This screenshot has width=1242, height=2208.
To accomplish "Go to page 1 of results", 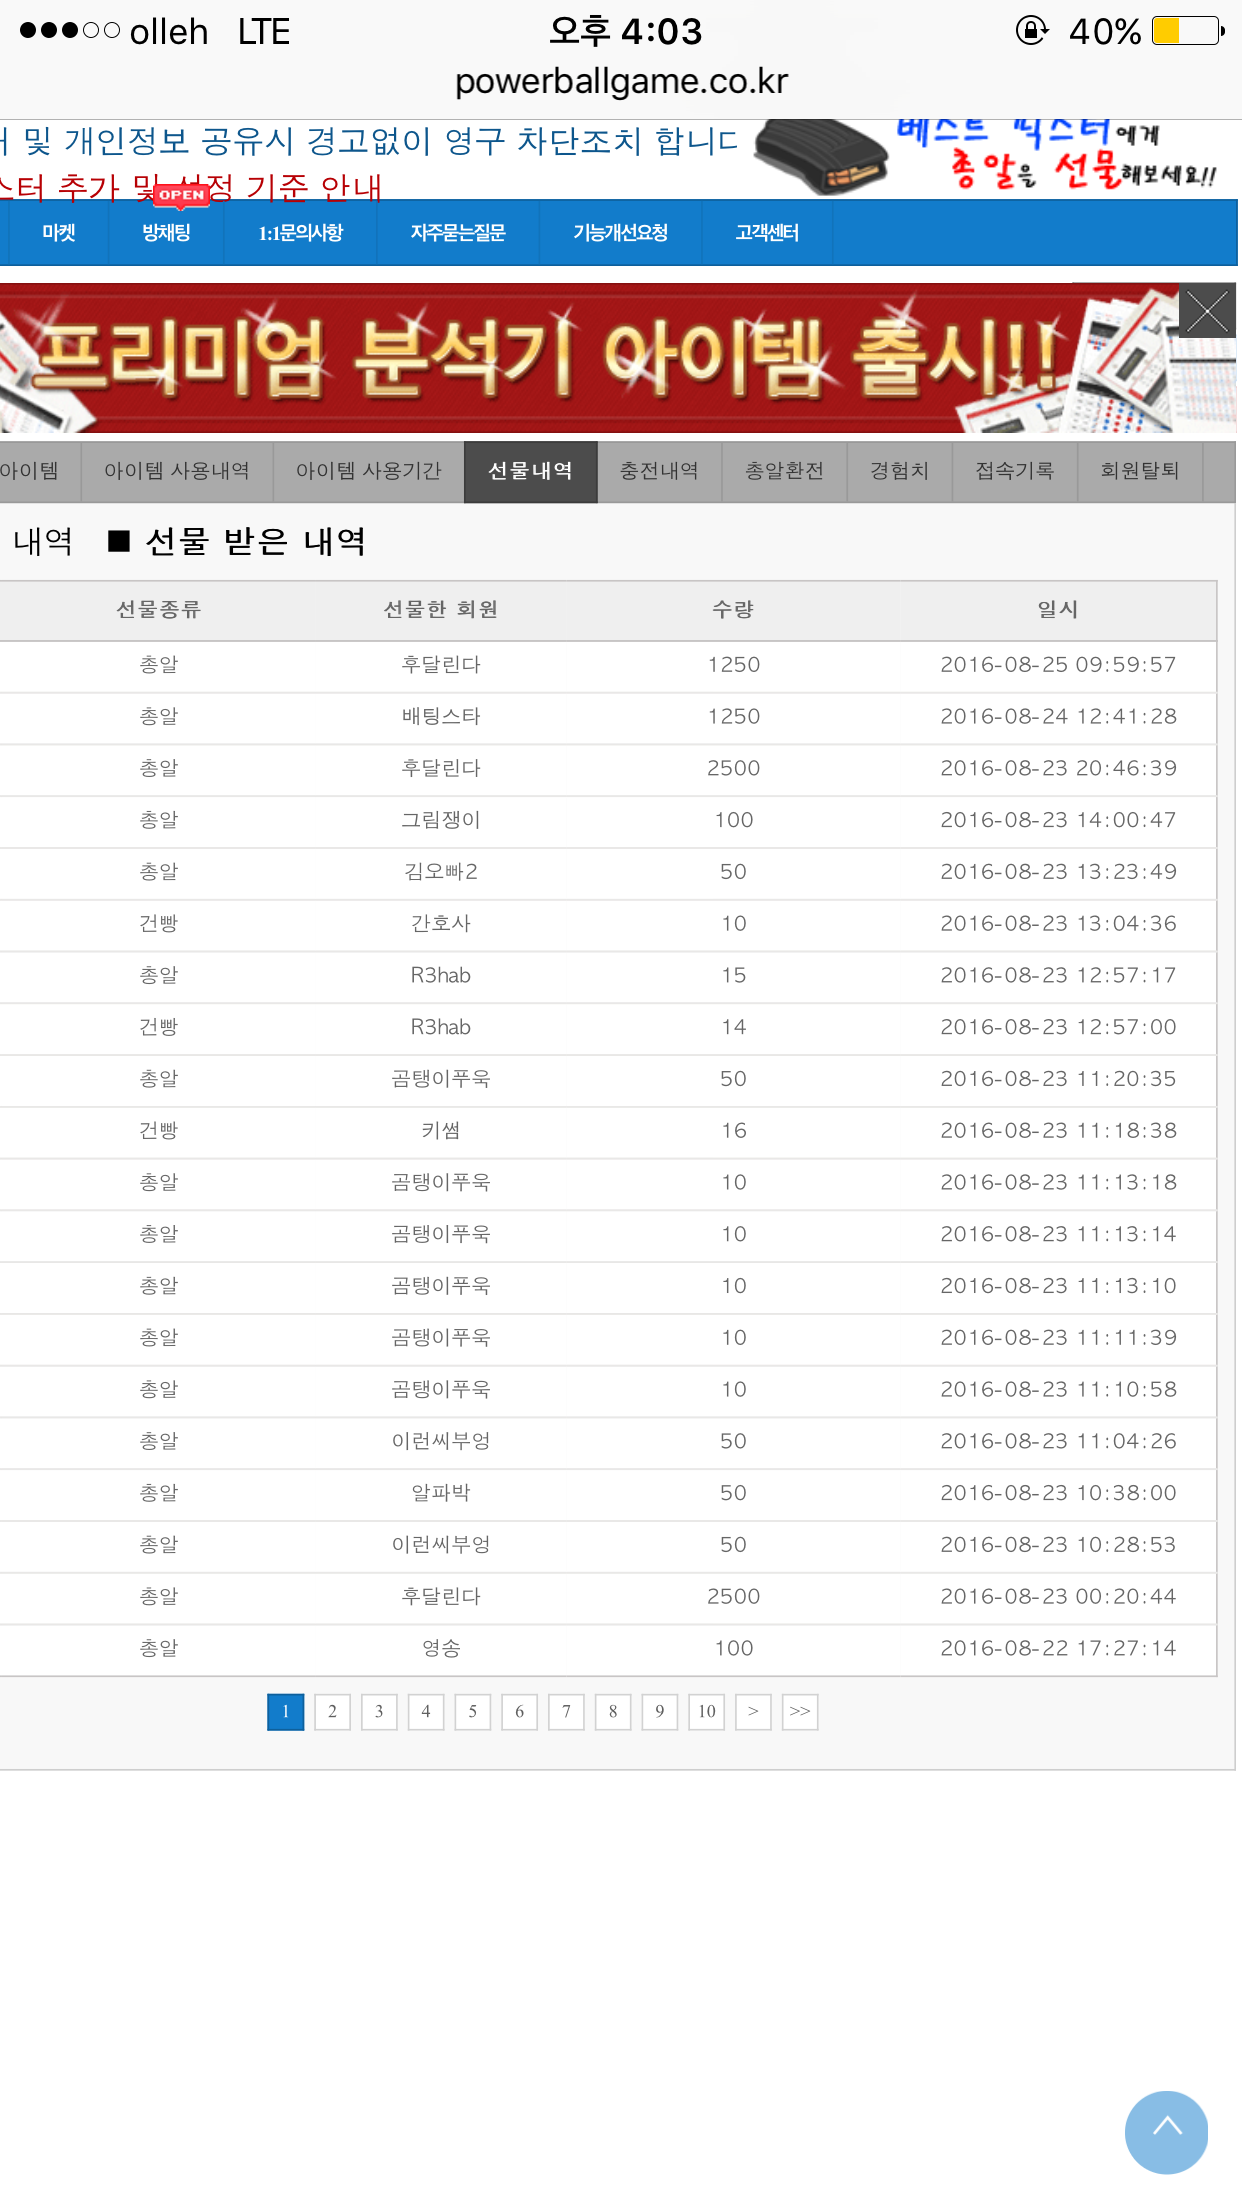I will coord(285,1711).
